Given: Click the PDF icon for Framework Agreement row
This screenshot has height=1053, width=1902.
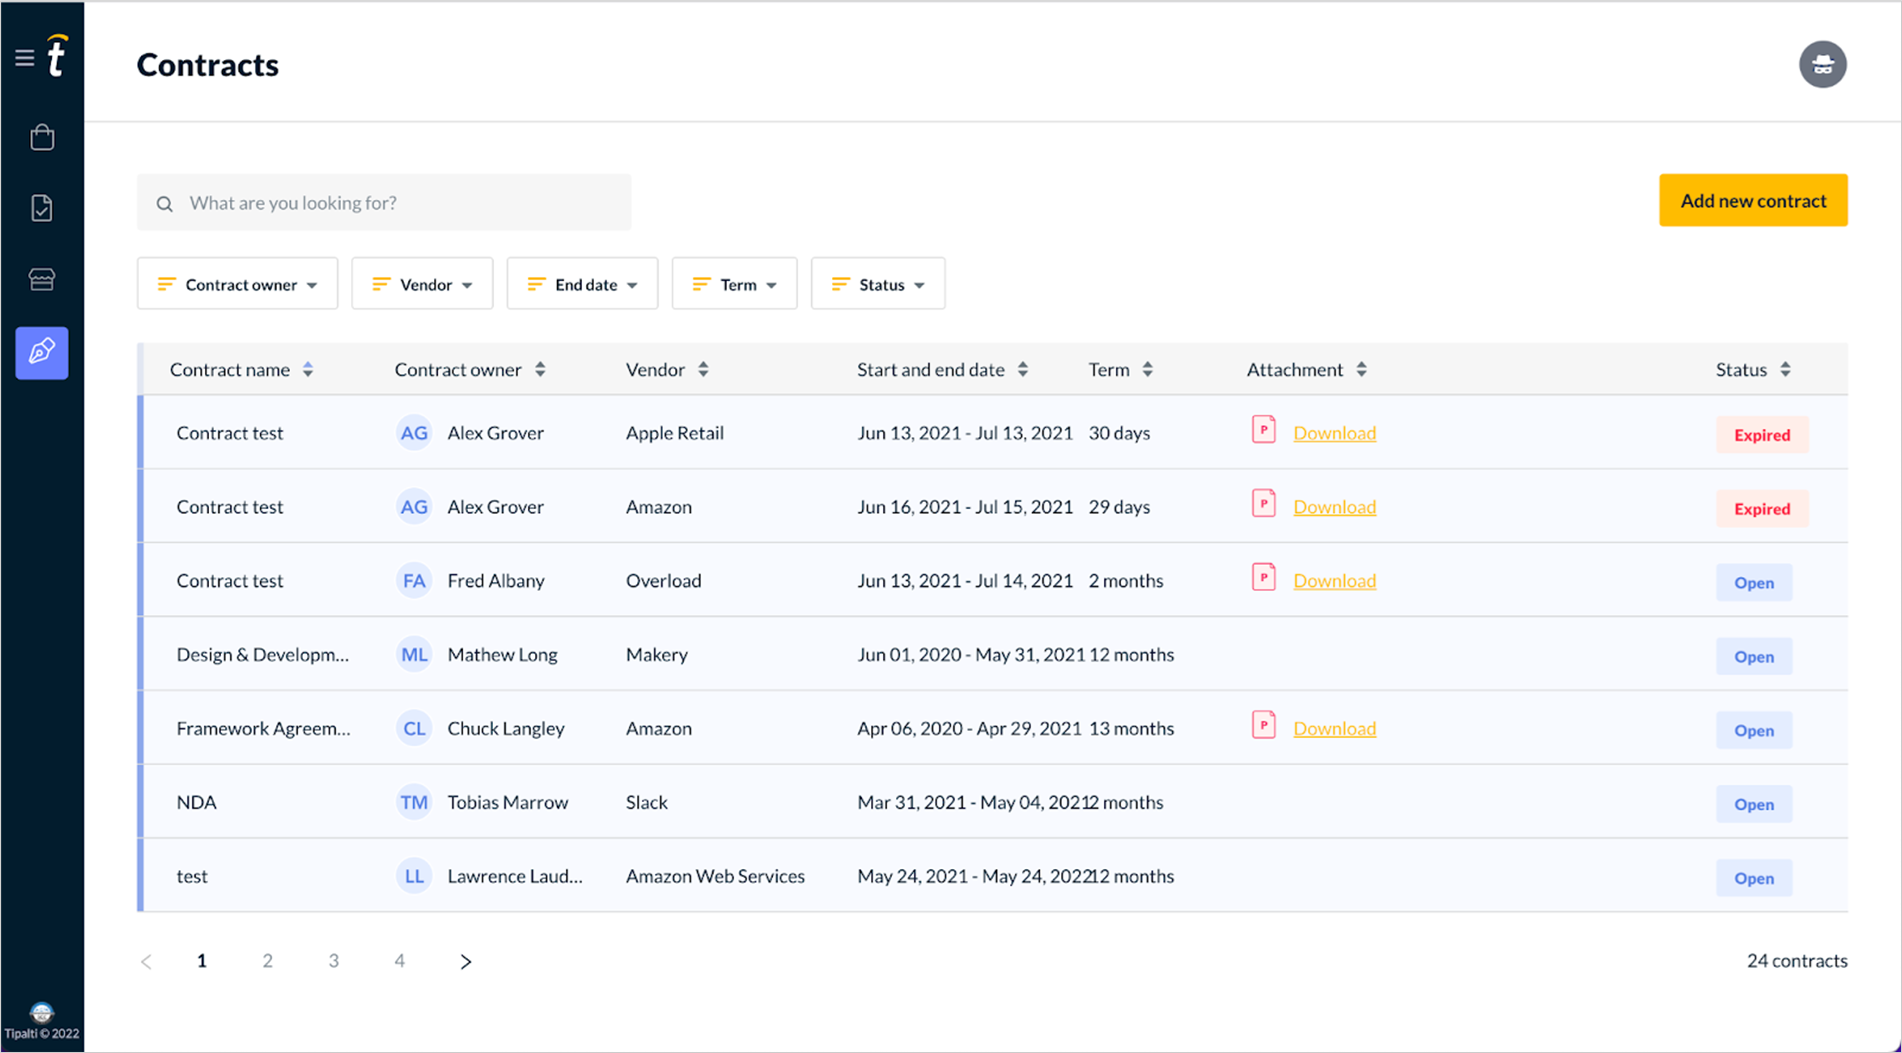Looking at the screenshot, I should tap(1264, 726).
